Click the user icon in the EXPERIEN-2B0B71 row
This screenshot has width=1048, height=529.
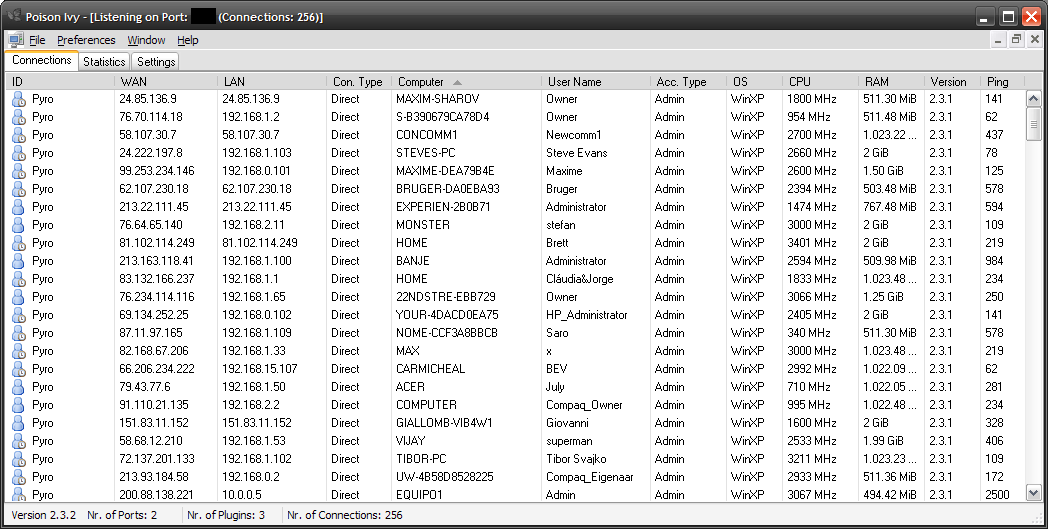(19, 207)
